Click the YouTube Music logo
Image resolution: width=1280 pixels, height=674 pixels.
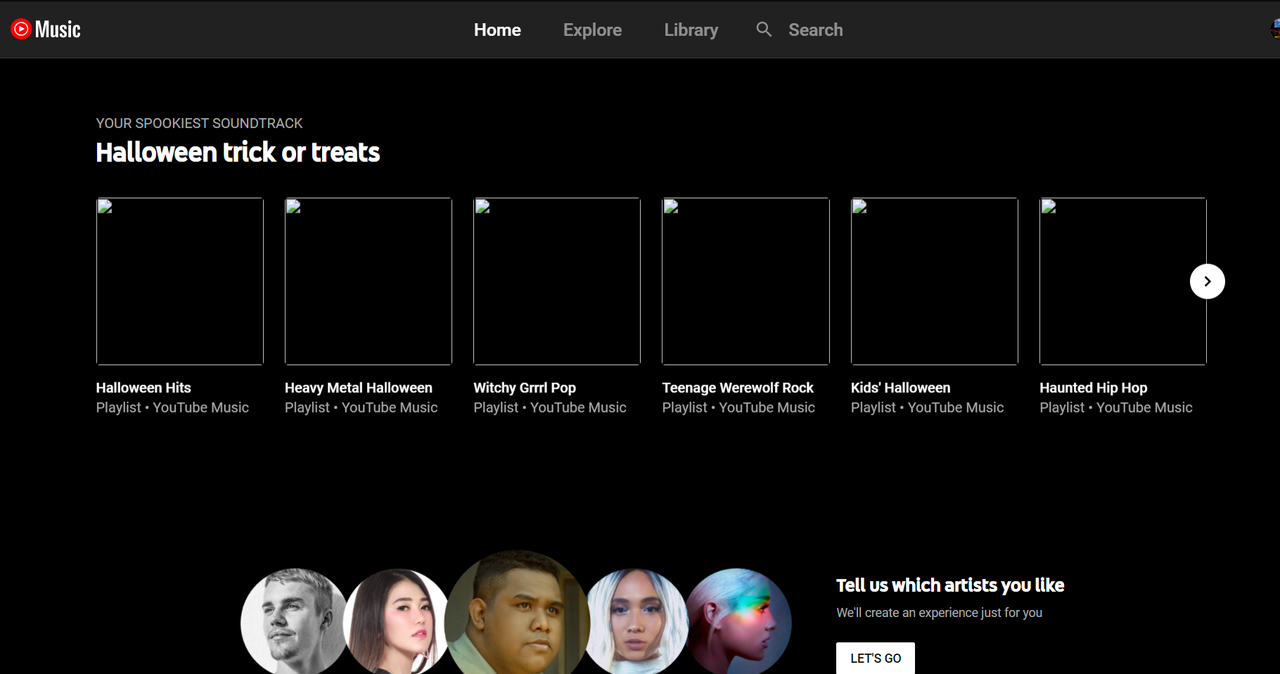pyautogui.click(x=46, y=30)
